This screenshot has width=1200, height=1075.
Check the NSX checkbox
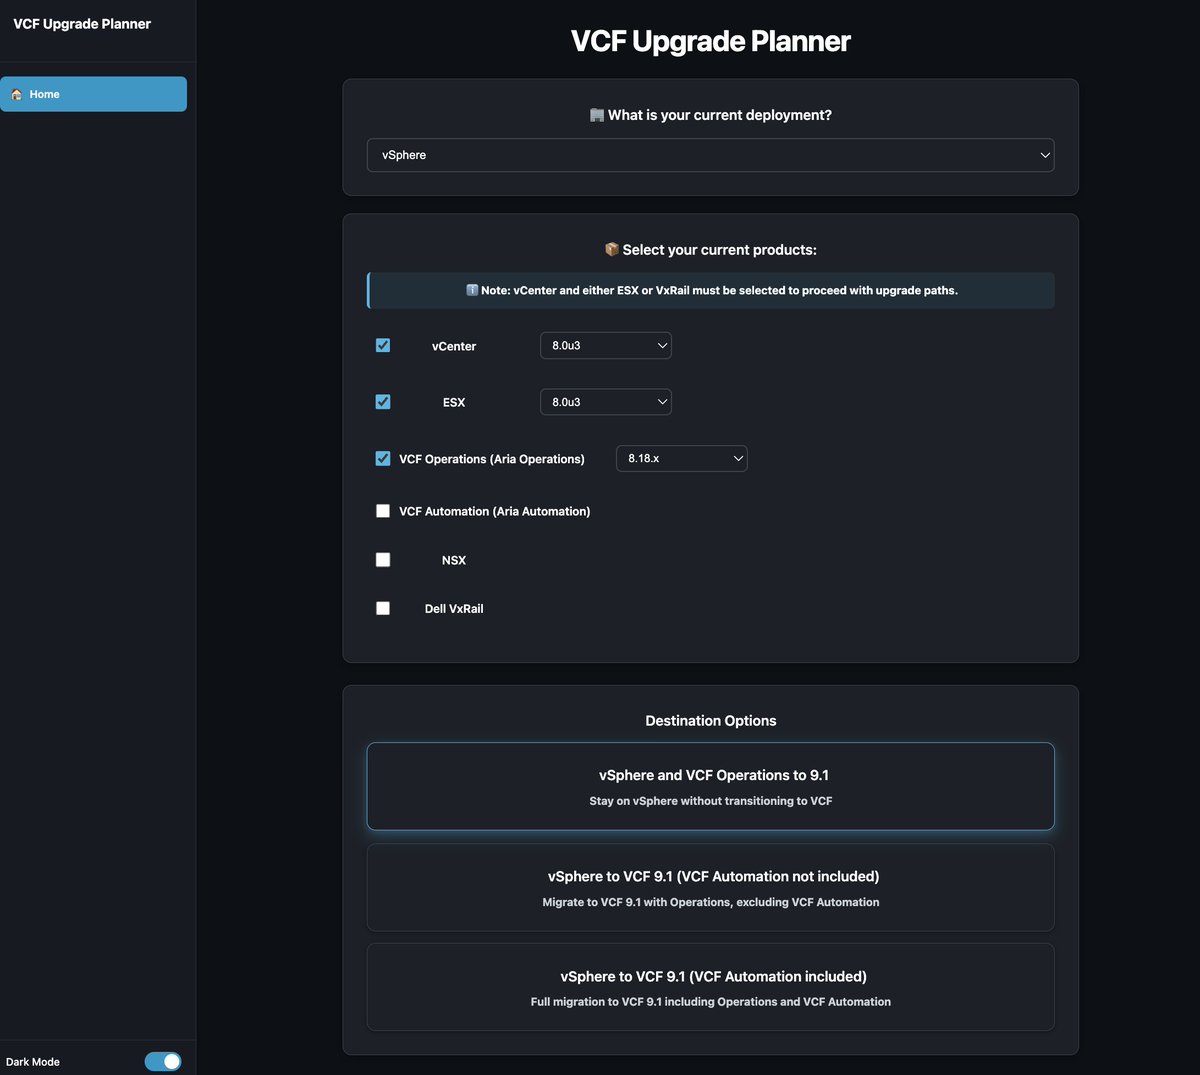point(383,560)
